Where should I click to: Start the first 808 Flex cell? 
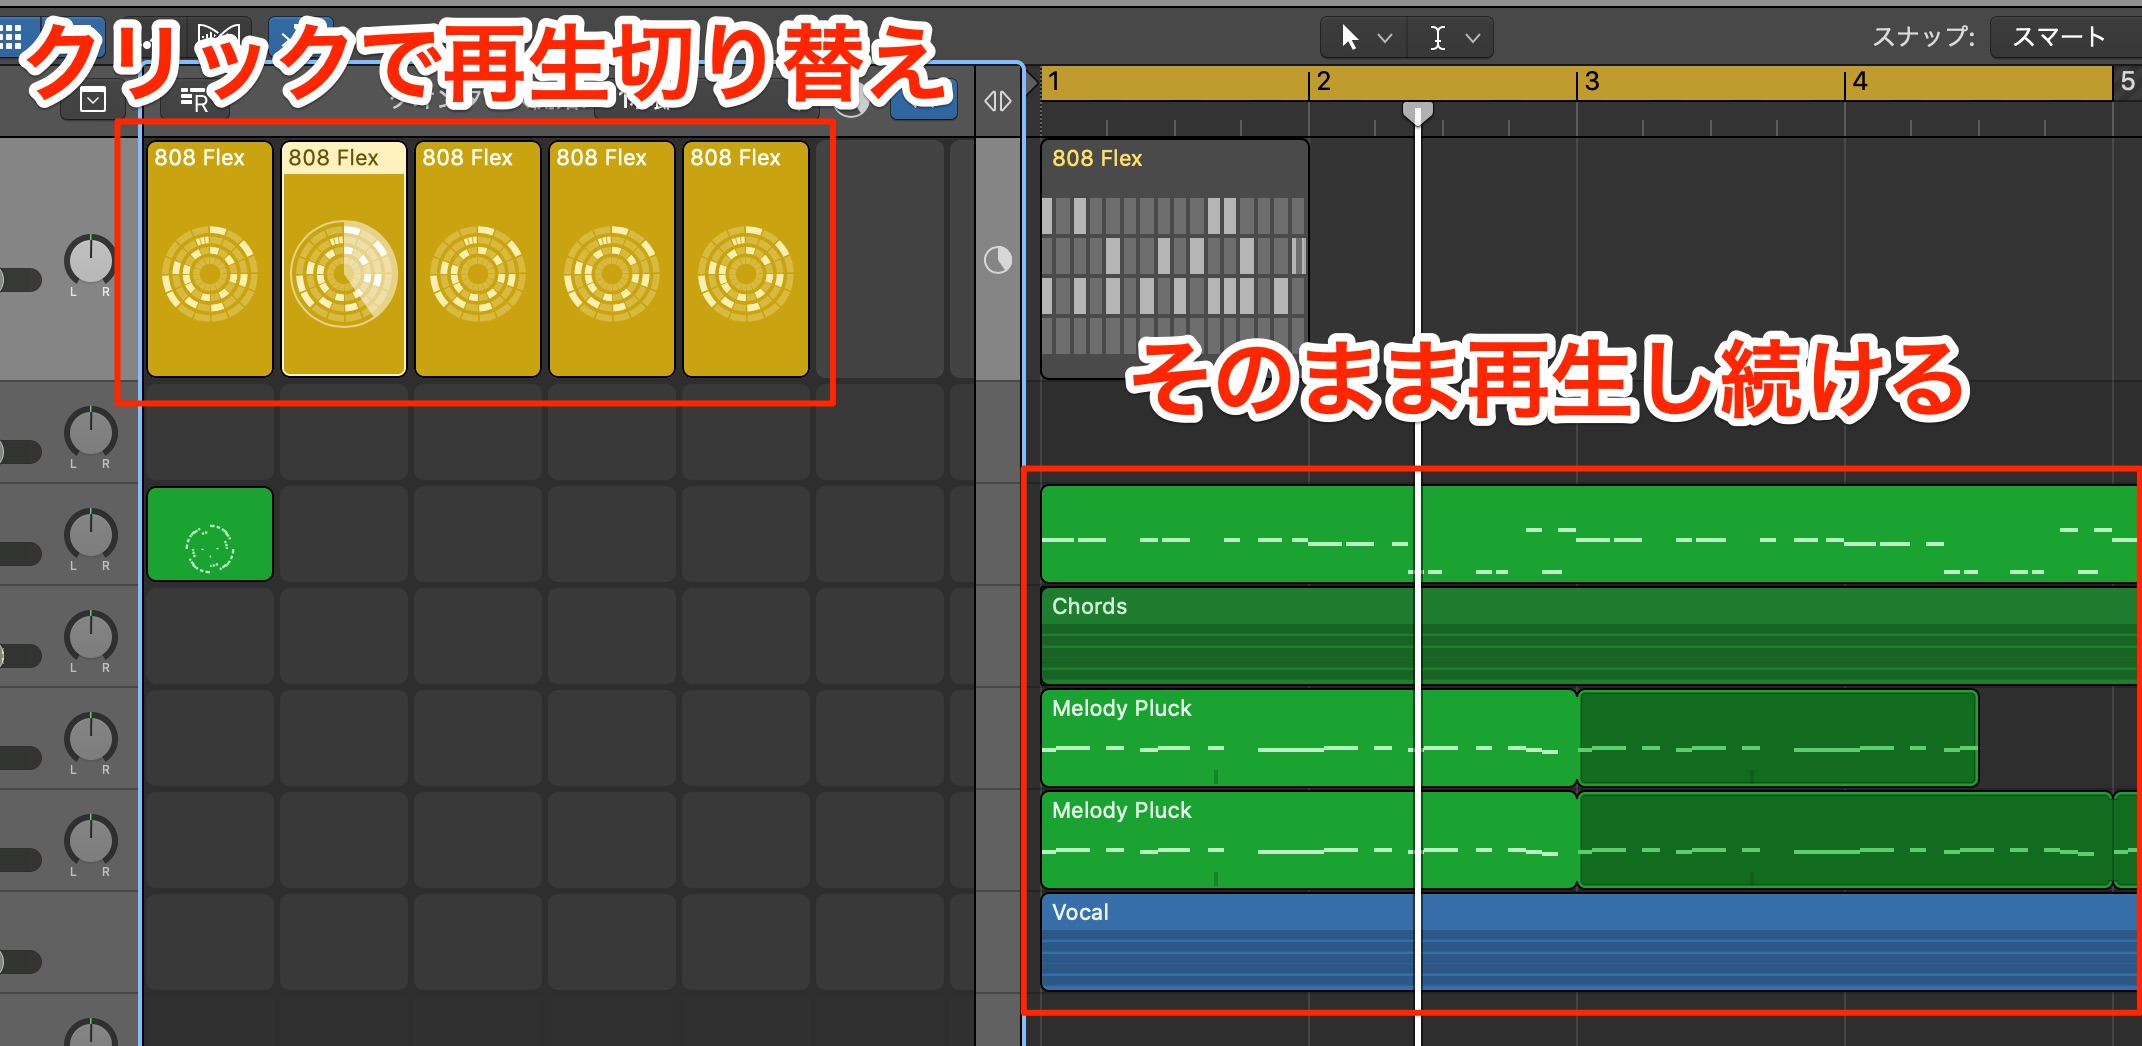pyautogui.click(x=210, y=260)
